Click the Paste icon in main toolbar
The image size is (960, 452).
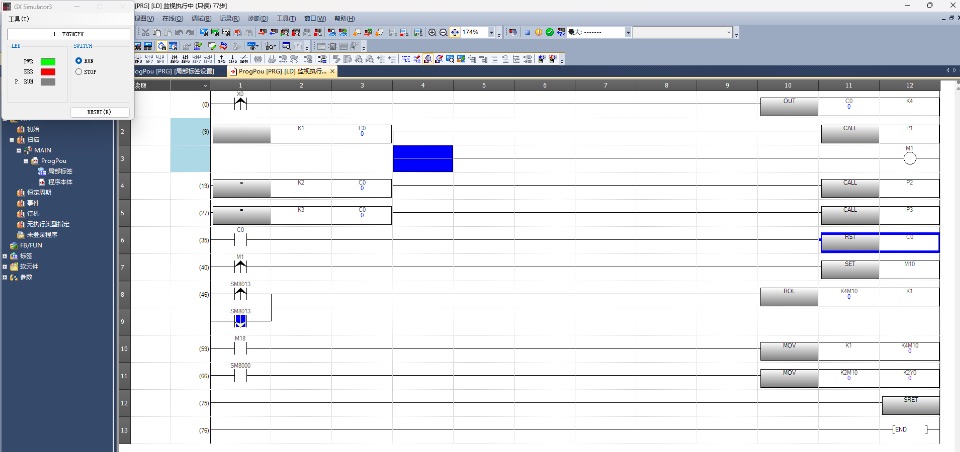[168, 32]
